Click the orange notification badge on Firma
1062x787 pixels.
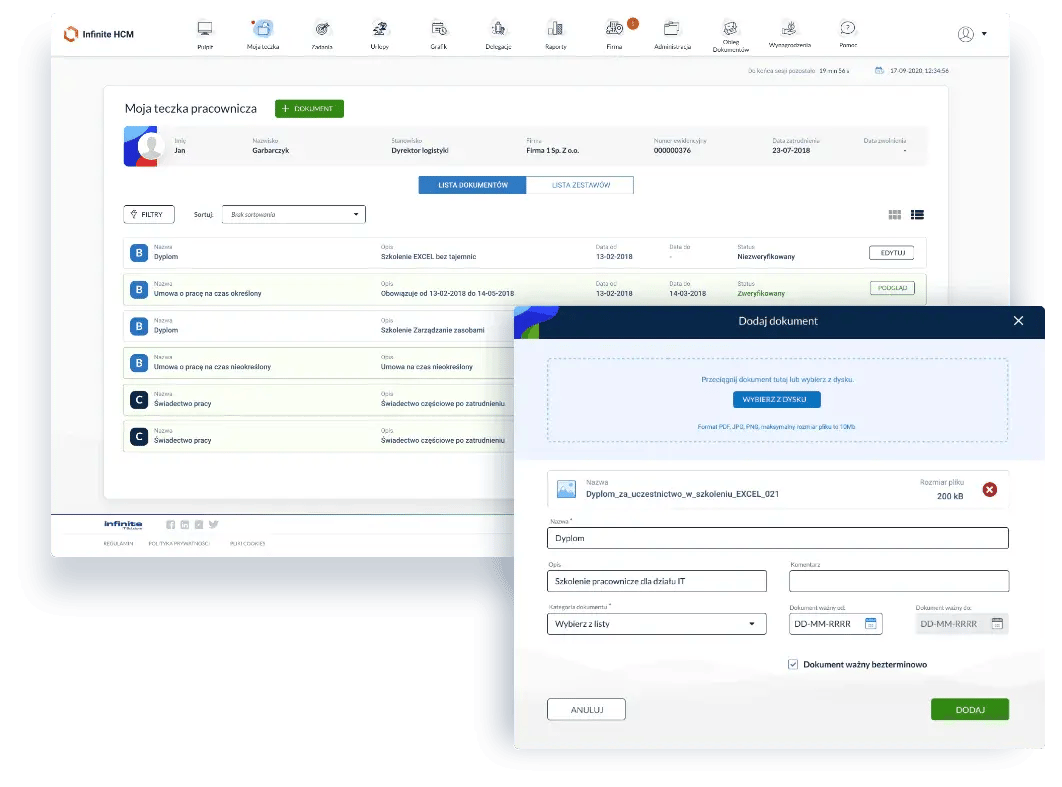(633, 24)
